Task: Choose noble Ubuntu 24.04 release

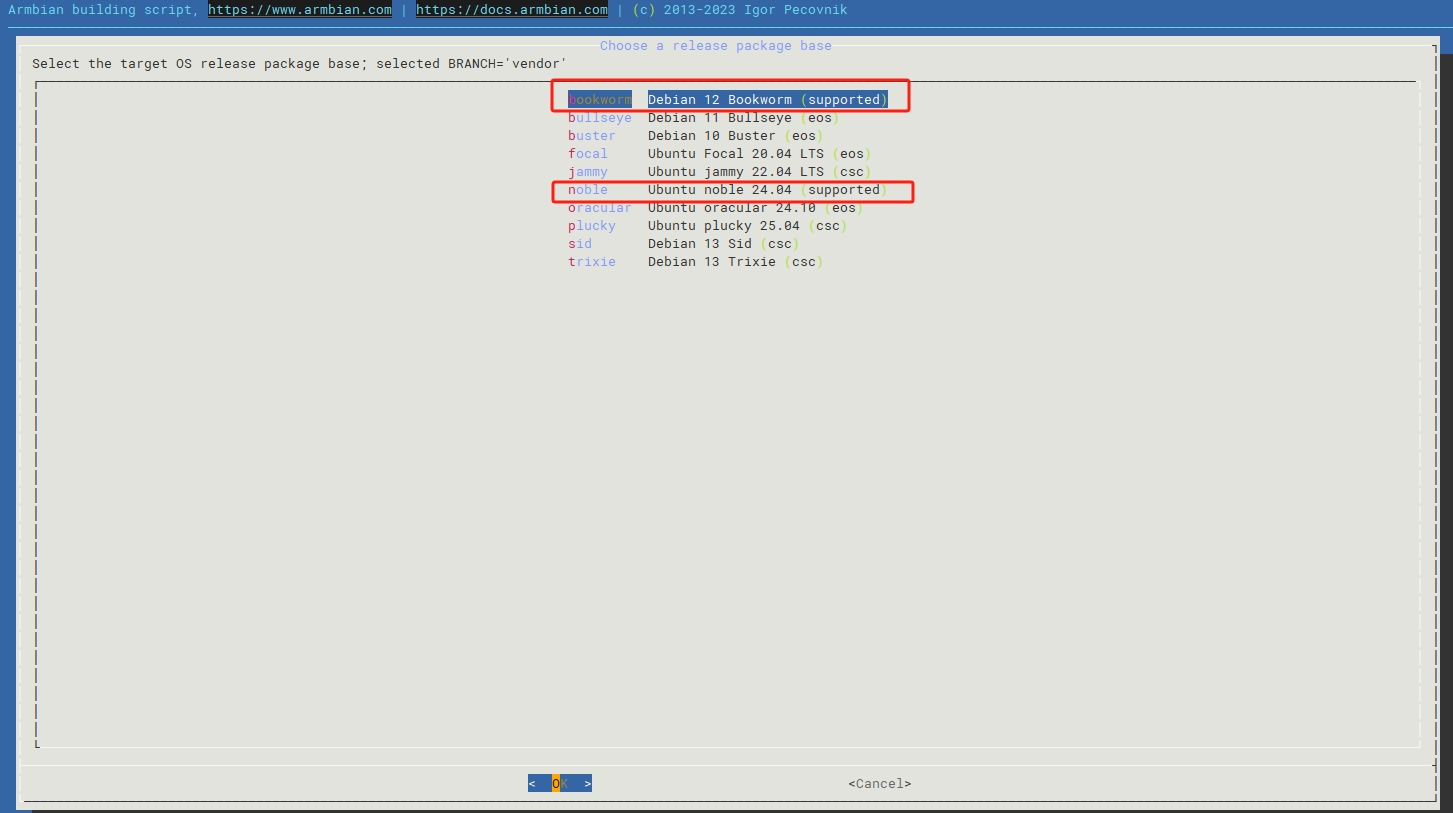Action: point(588,190)
